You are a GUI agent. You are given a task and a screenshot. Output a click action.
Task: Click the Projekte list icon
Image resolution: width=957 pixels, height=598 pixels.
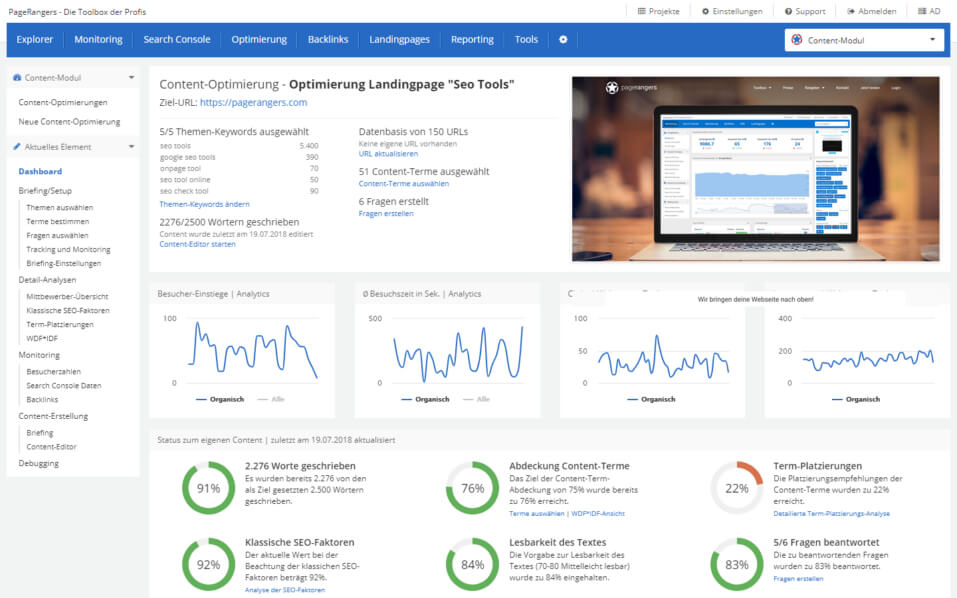click(x=641, y=11)
